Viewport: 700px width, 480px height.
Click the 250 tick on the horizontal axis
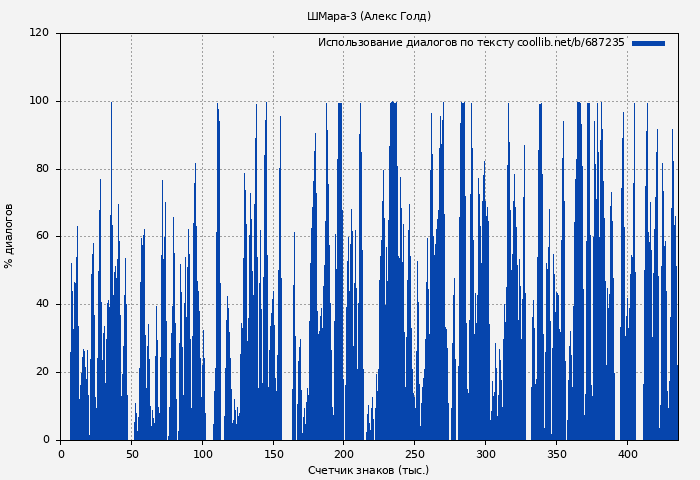(x=415, y=453)
